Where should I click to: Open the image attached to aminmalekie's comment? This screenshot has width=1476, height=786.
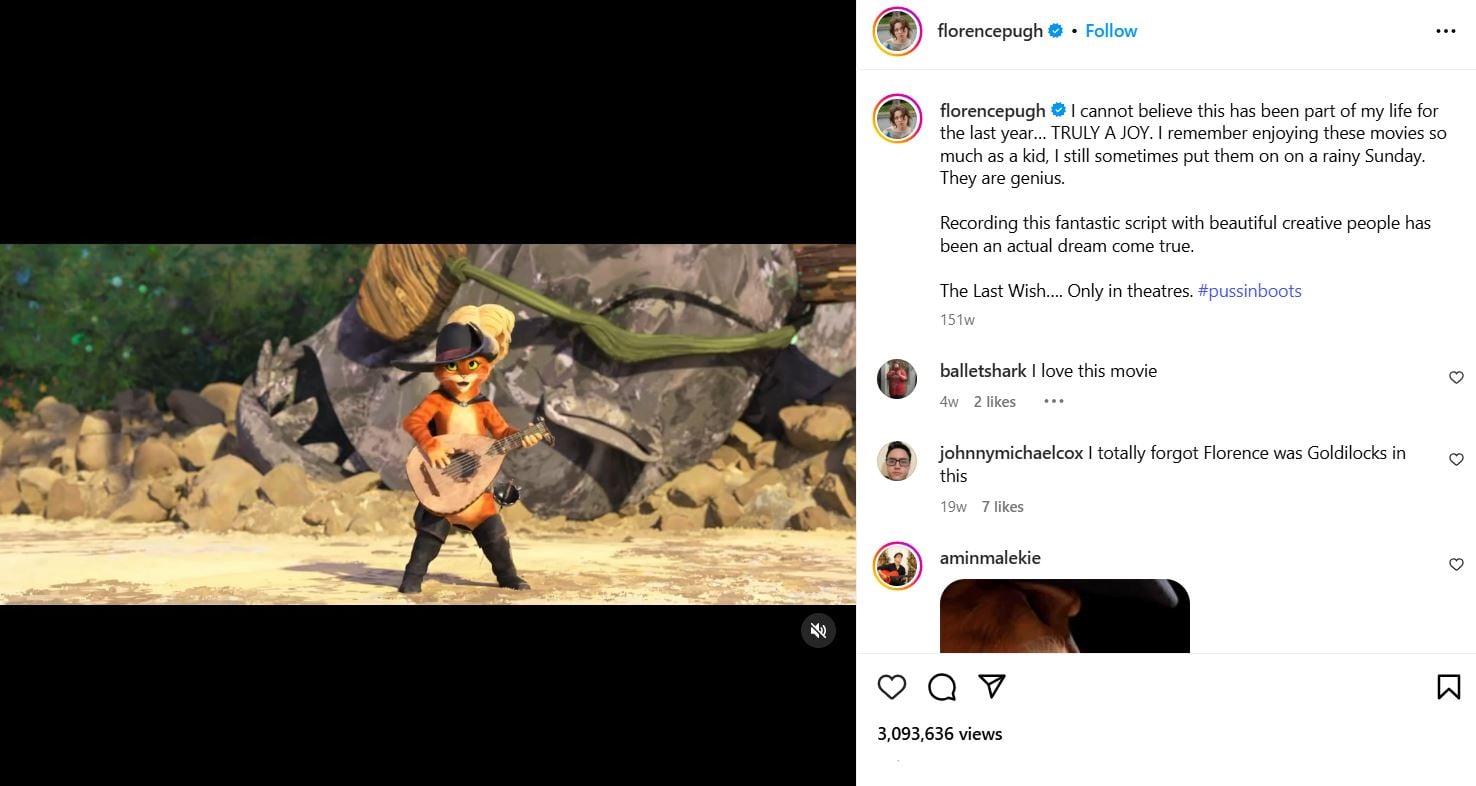click(1064, 616)
